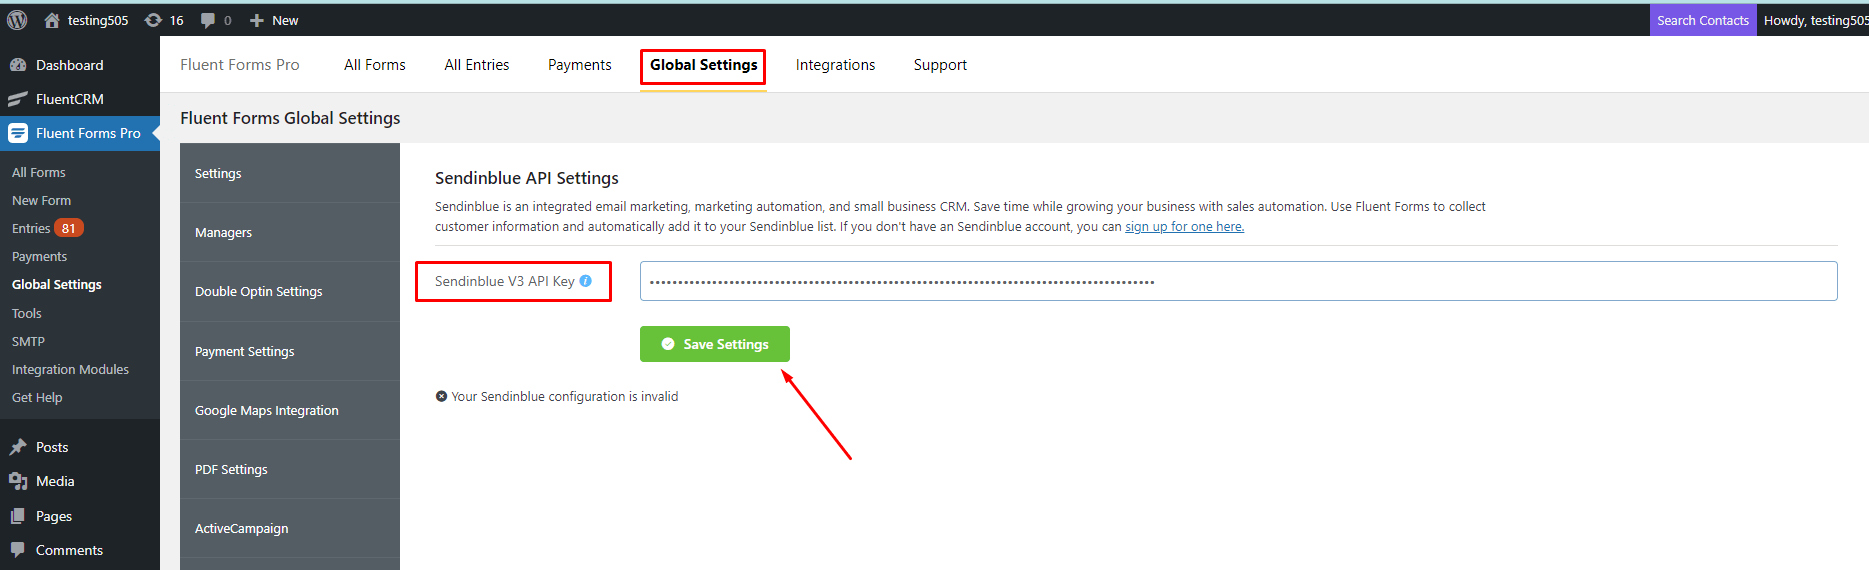Open the Support tab
Viewport: 1869px width, 570px height.
click(940, 65)
